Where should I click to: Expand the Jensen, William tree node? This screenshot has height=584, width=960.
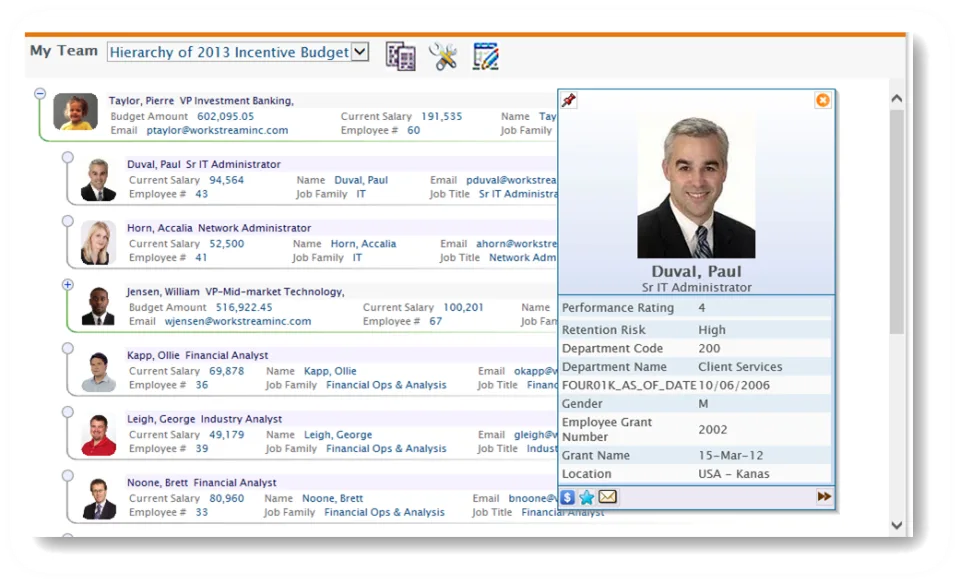coord(67,285)
